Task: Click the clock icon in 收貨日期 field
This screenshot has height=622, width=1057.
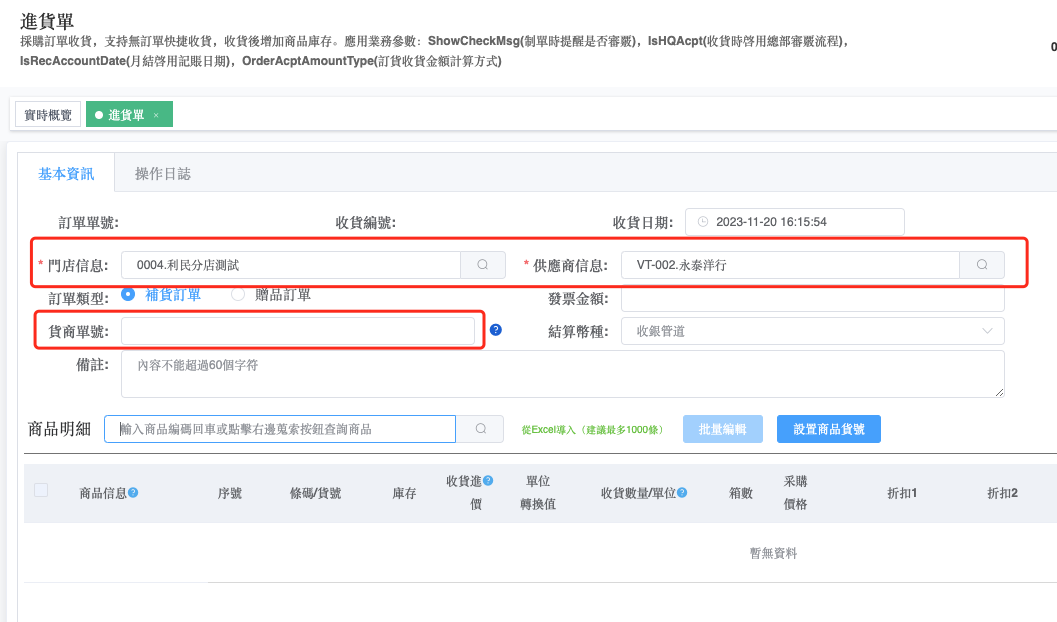Action: (x=703, y=222)
